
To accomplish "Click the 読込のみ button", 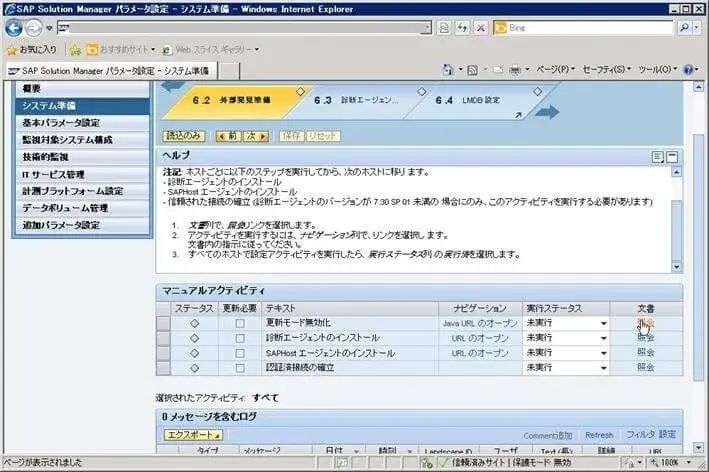I will (x=184, y=136).
